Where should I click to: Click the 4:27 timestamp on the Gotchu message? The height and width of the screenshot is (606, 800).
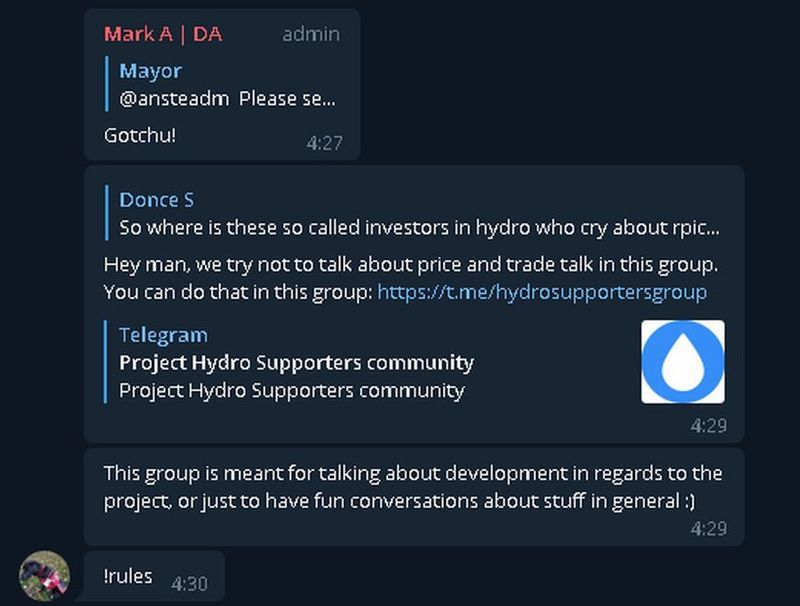[324, 143]
